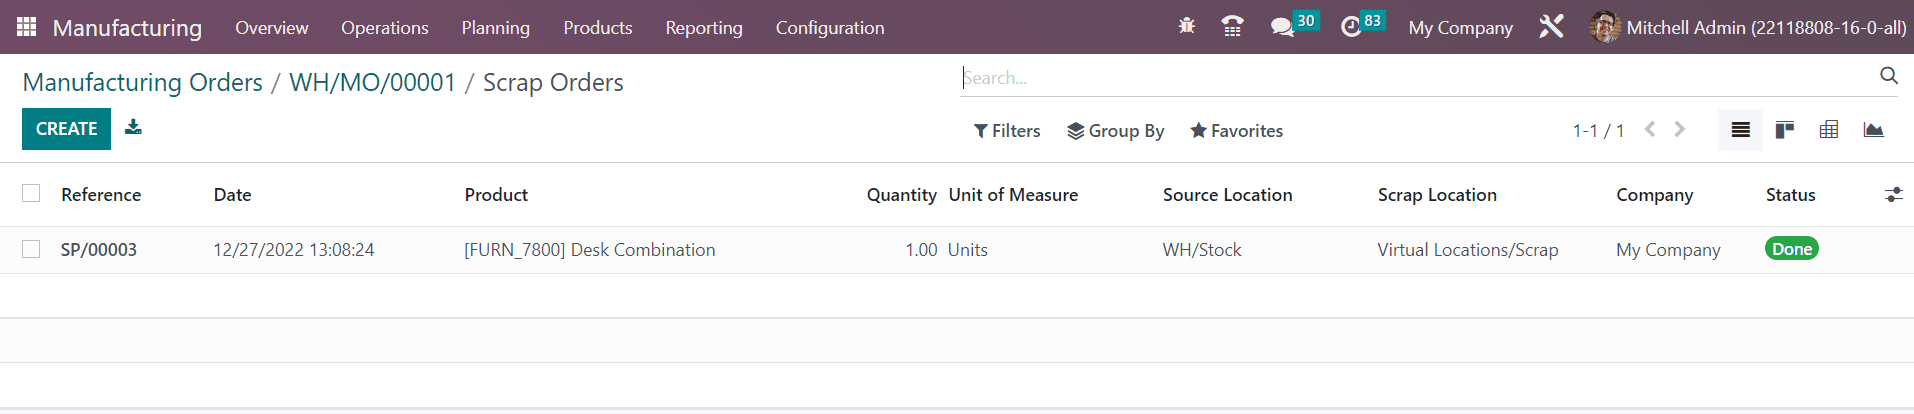Toggle the select-all header checkbox

(x=31, y=194)
